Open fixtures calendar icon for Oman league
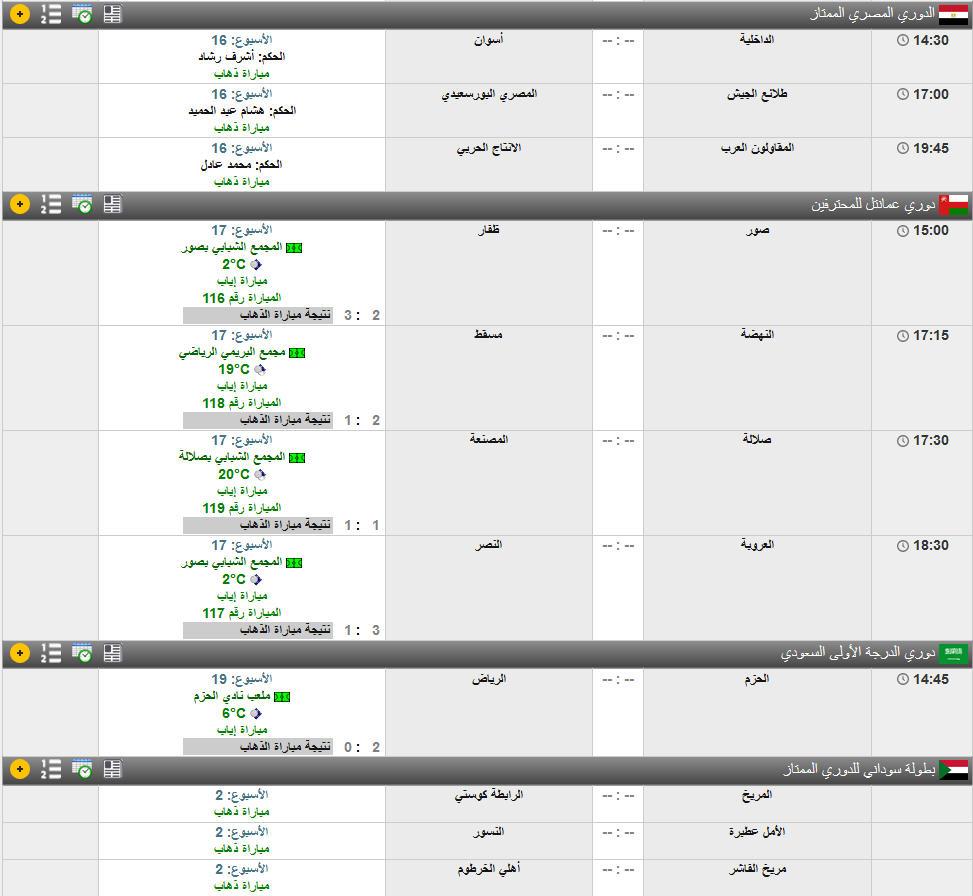The image size is (973, 896). coord(82,204)
